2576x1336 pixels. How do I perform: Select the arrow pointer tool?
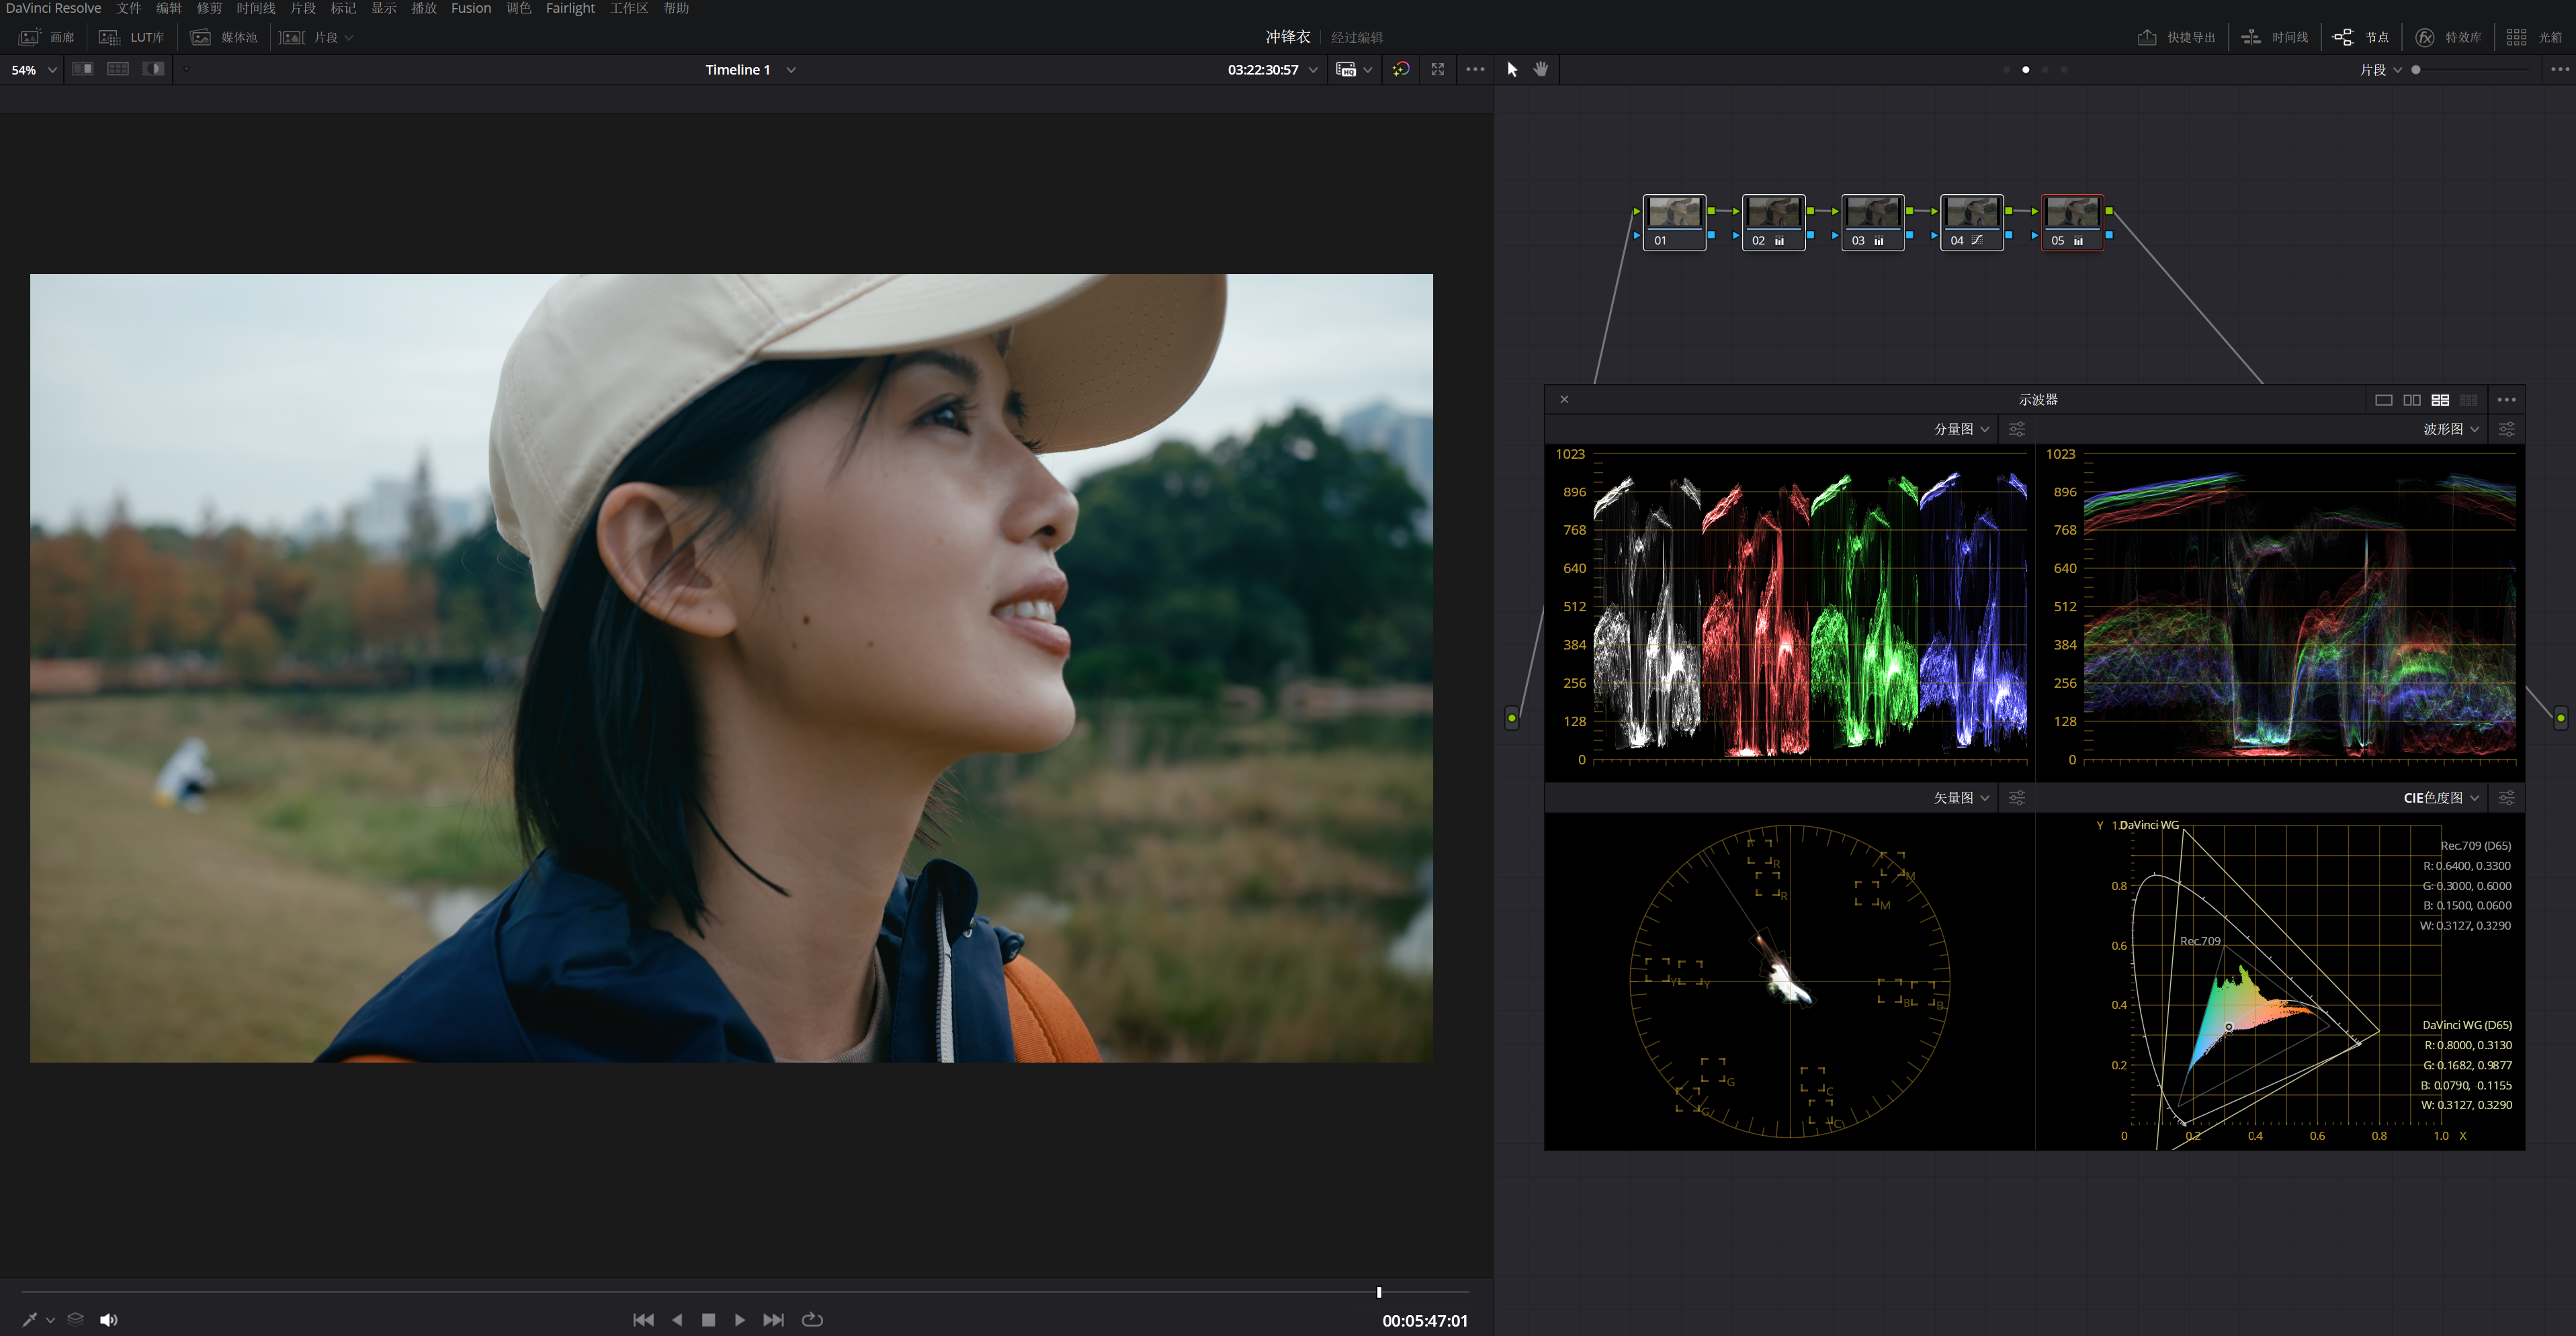[x=1512, y=69]
